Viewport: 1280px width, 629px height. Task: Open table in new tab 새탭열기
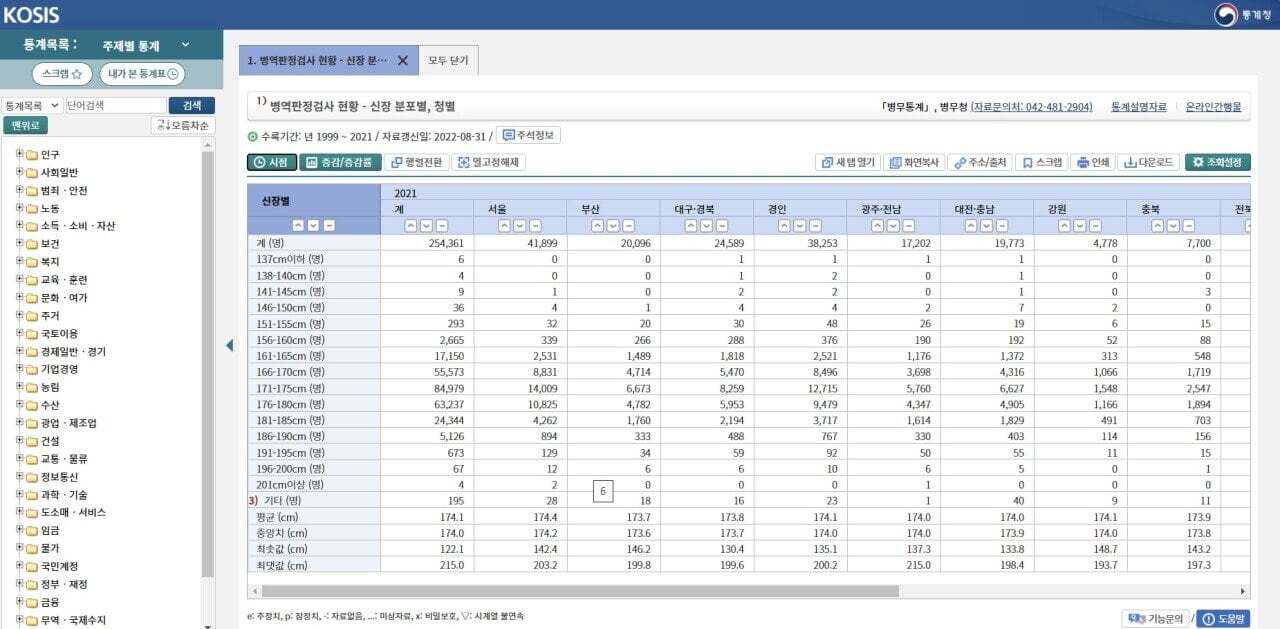[847, 162]
